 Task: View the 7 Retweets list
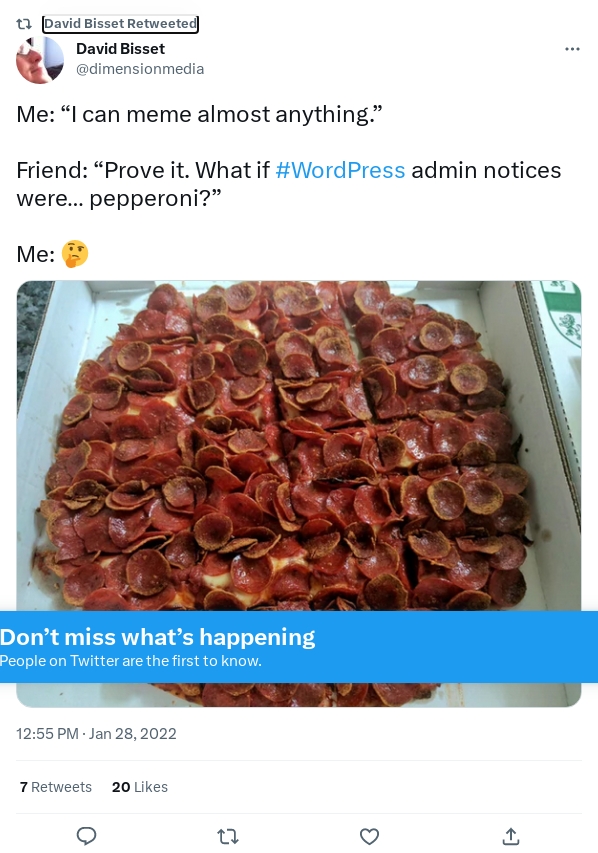coord(56,787)
